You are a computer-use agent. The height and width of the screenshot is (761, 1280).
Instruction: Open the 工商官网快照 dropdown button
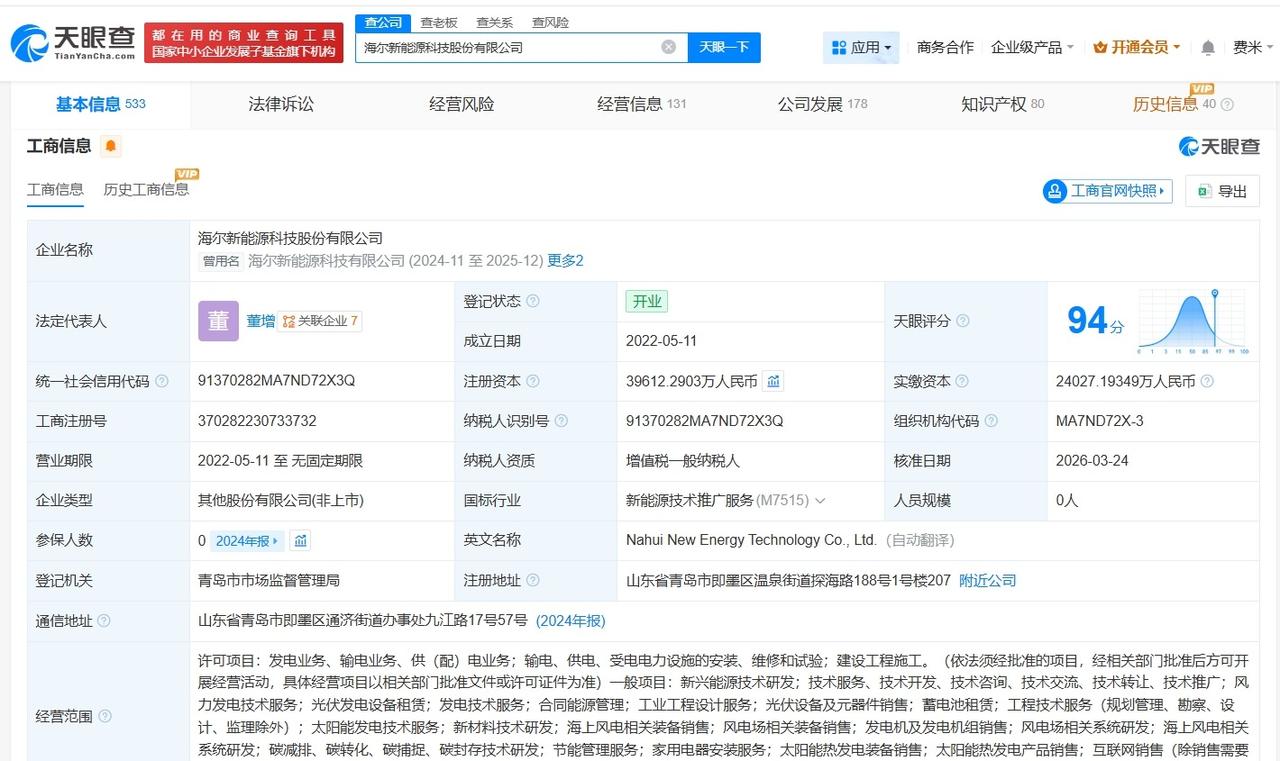tap(1108, 191)
